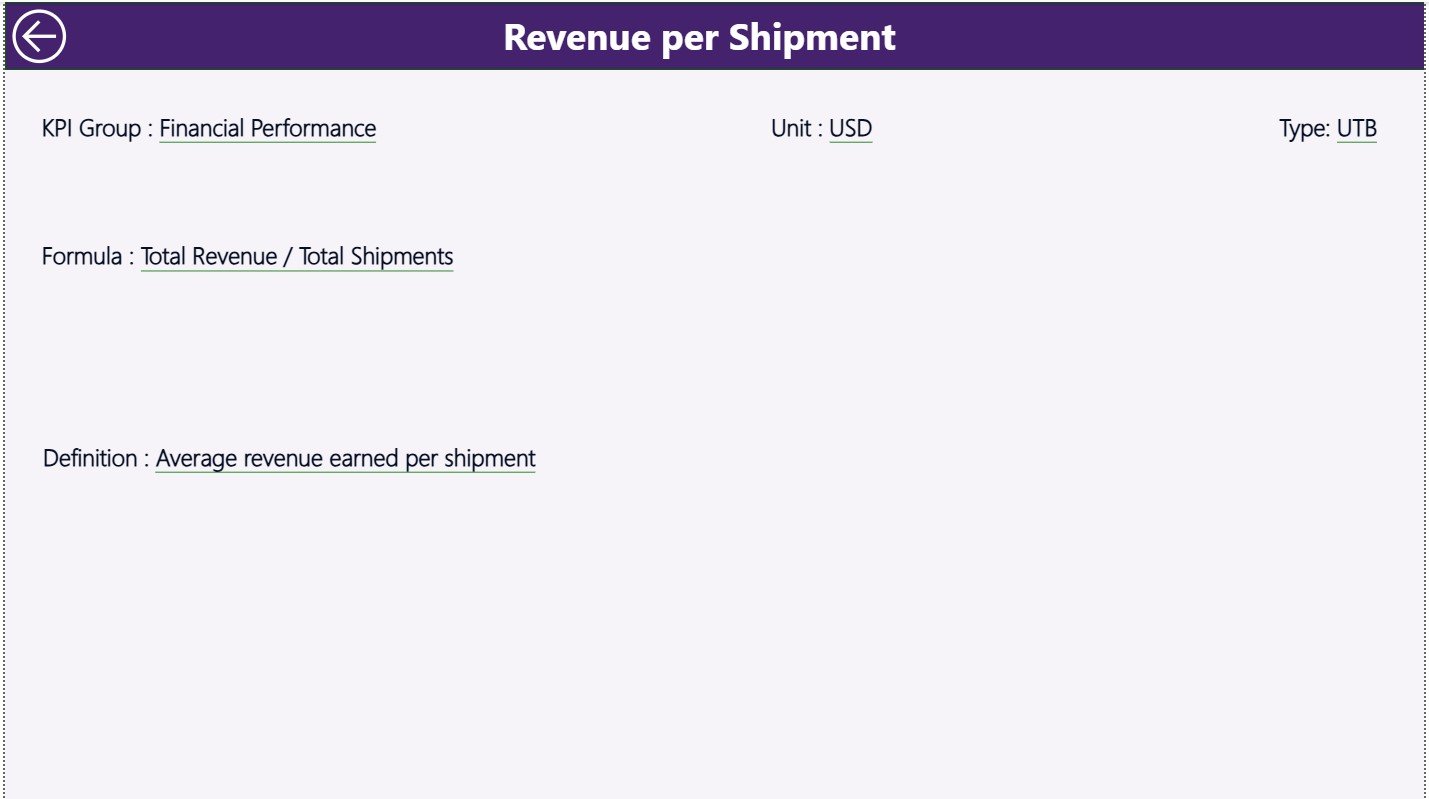The image size is (1429, 799).
Task: Click the Revenue per Shipment title
Action: point(698,37)
